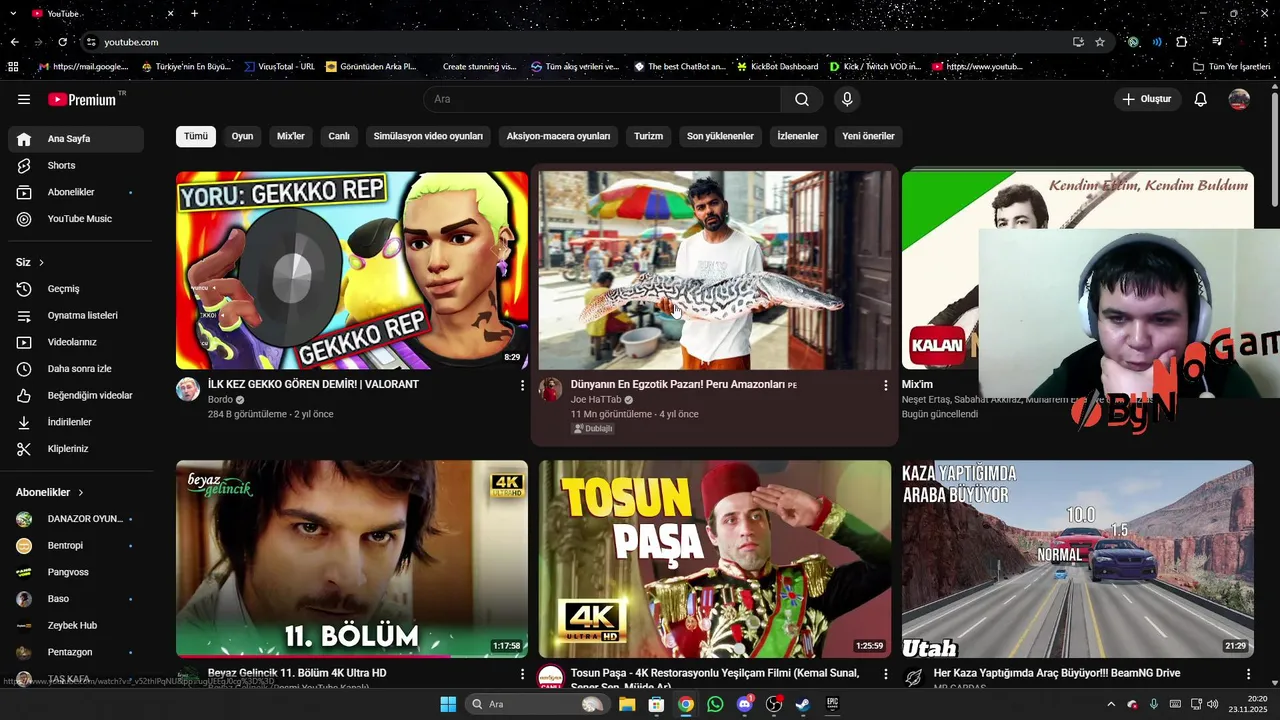1280x720 pixels.
Task: Open browser extensions puzzle icon
Action: tap(1182, 42)
